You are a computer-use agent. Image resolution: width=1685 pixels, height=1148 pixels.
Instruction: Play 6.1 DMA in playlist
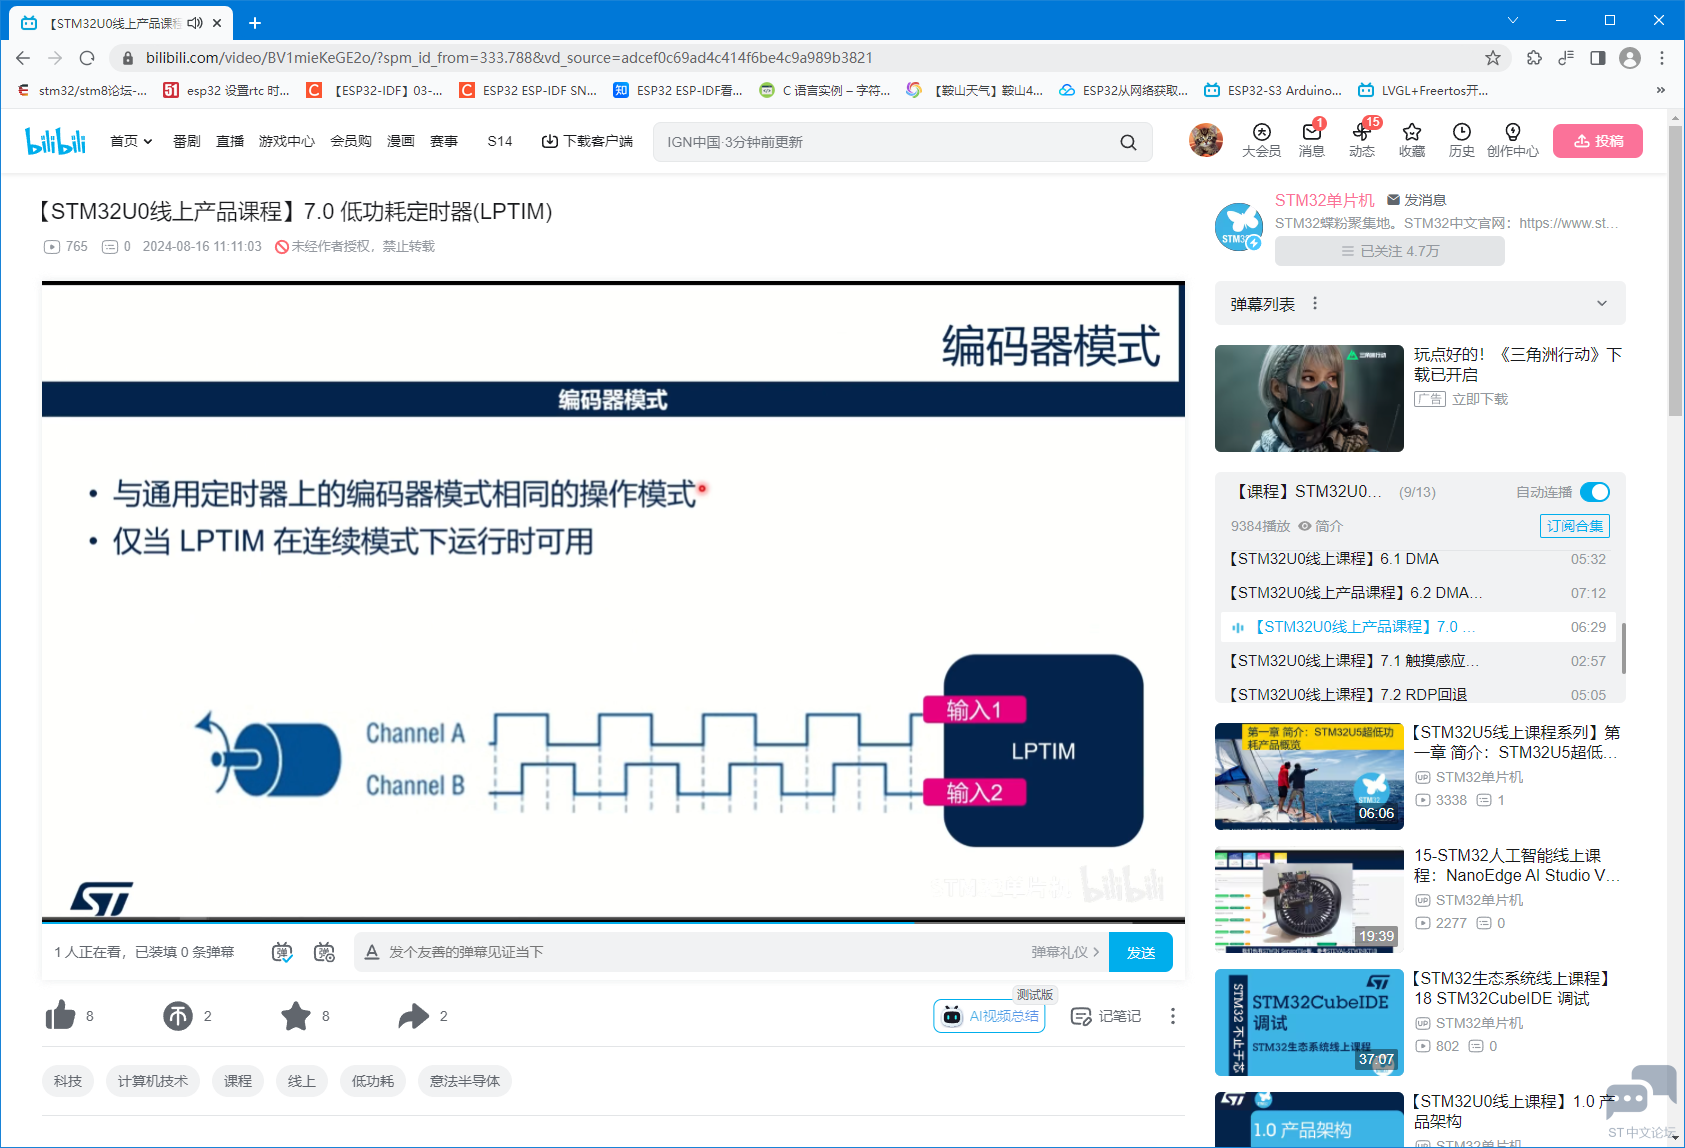tap(1418, 559)
